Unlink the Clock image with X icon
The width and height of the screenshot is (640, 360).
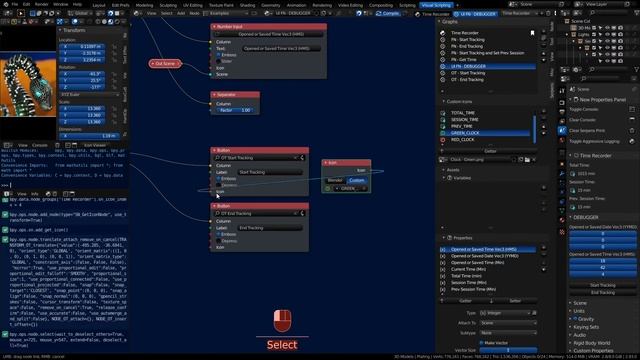[x=534, y=160]
